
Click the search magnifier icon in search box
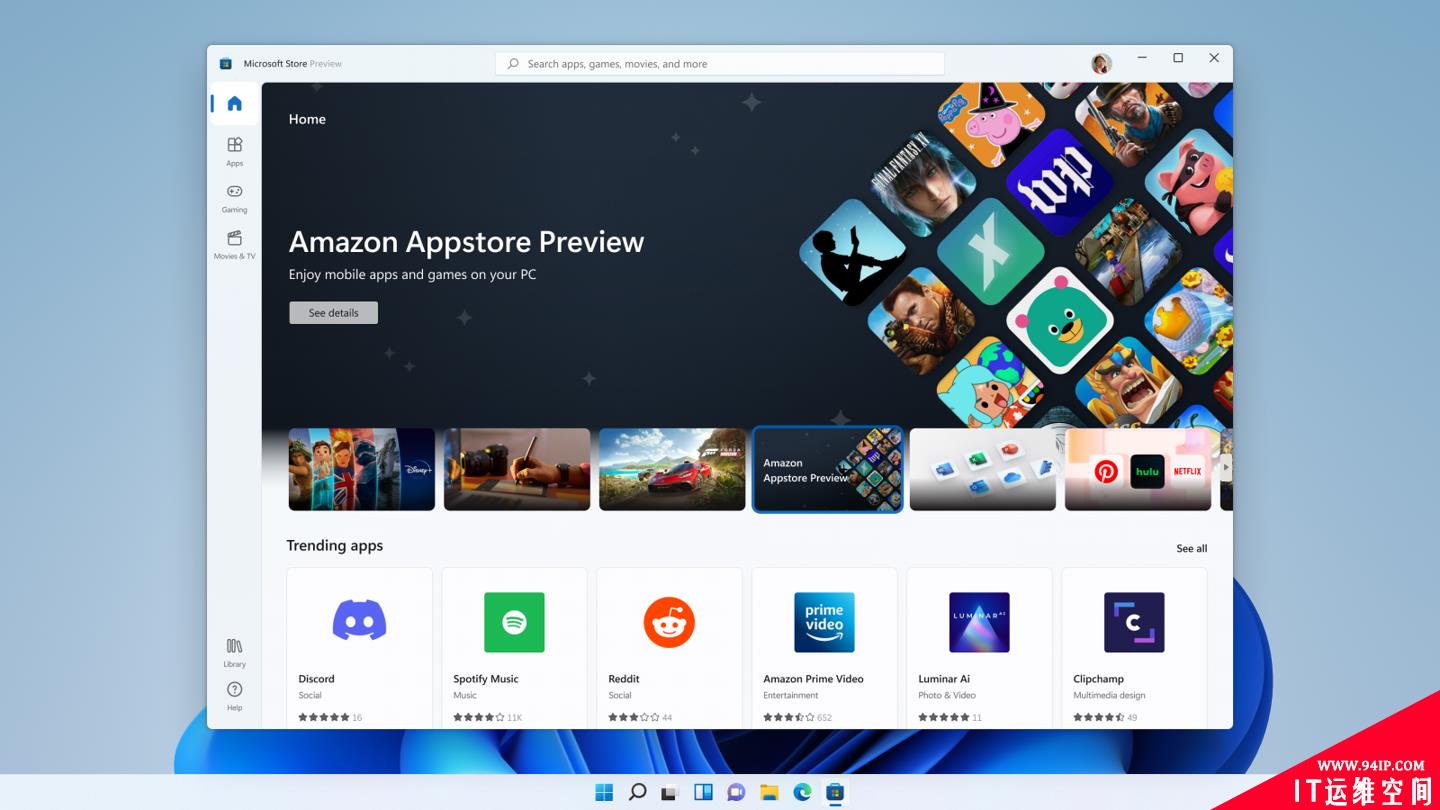pyautogui.click(x=513, y=64)
